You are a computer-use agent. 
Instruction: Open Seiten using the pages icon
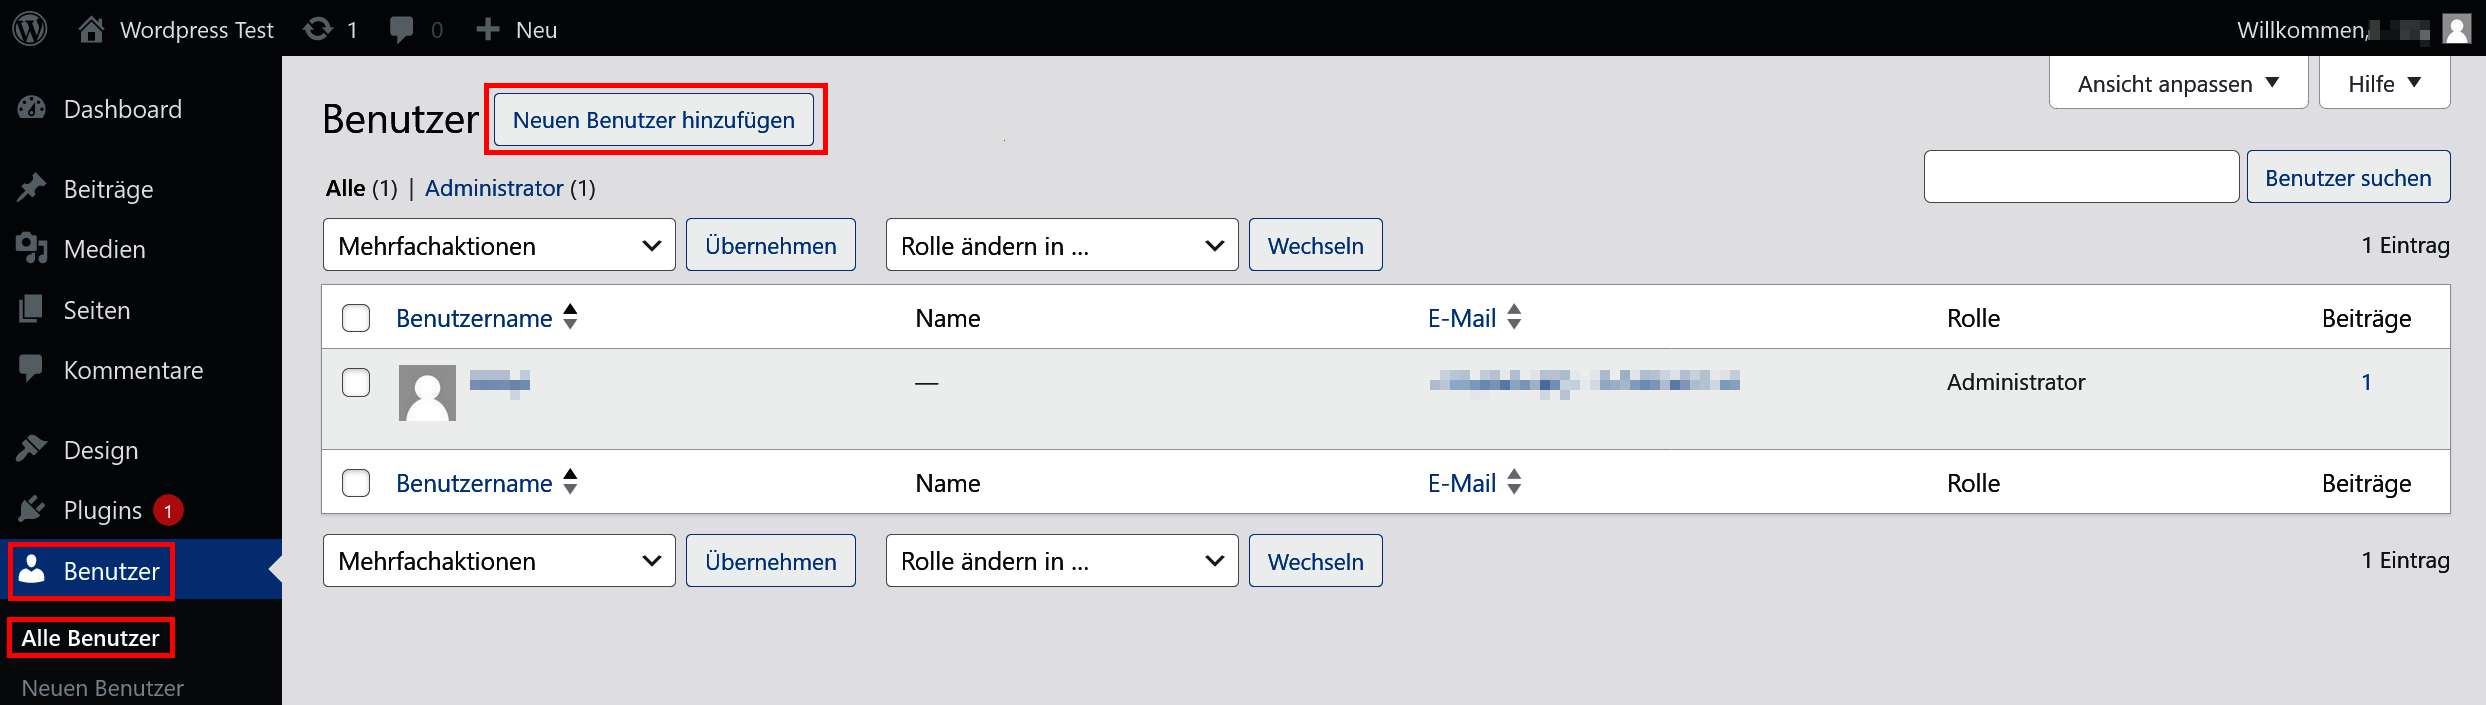click(x=32, y=309)
